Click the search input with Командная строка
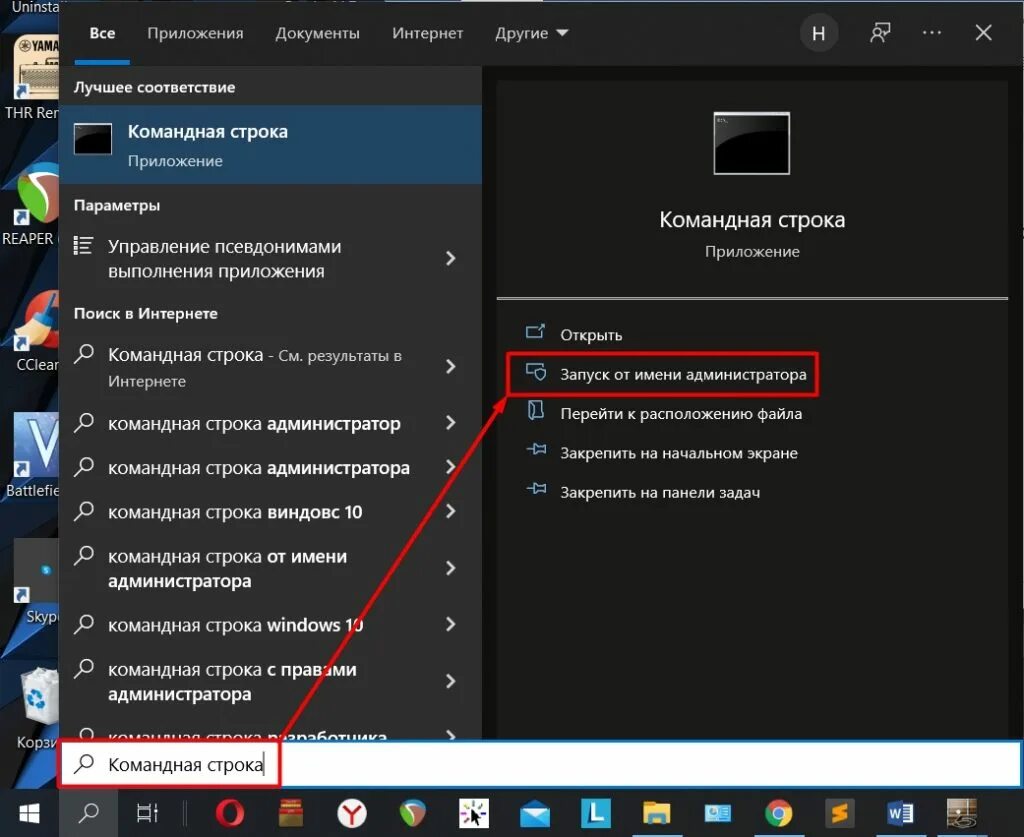Image resolution: width=1024 pixels, height=837 pixels. (541, 764)
